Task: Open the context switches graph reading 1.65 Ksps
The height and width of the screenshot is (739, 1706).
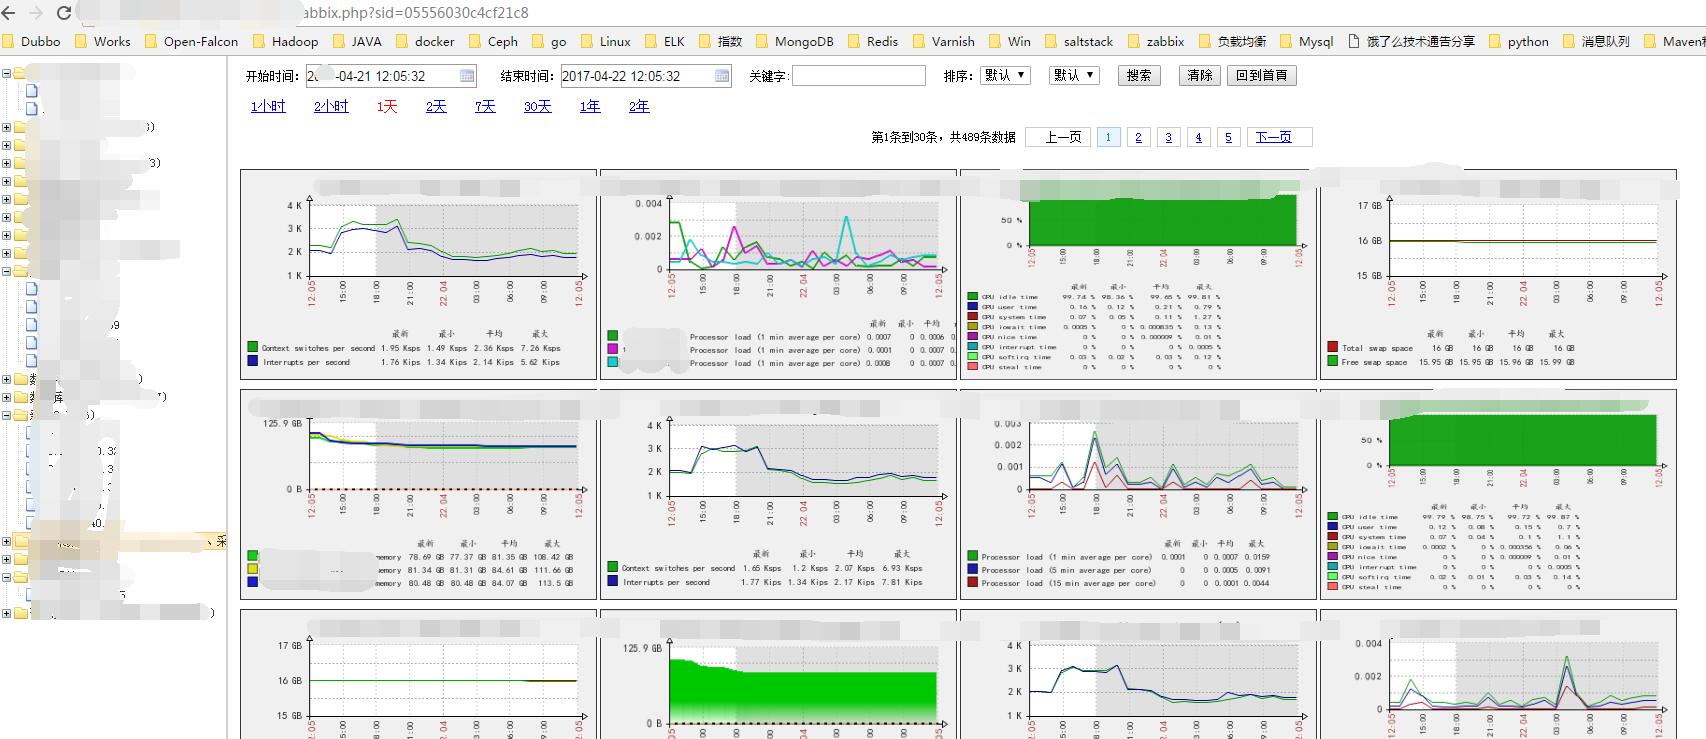Action: pyautogui.click(x=778, y=494)
